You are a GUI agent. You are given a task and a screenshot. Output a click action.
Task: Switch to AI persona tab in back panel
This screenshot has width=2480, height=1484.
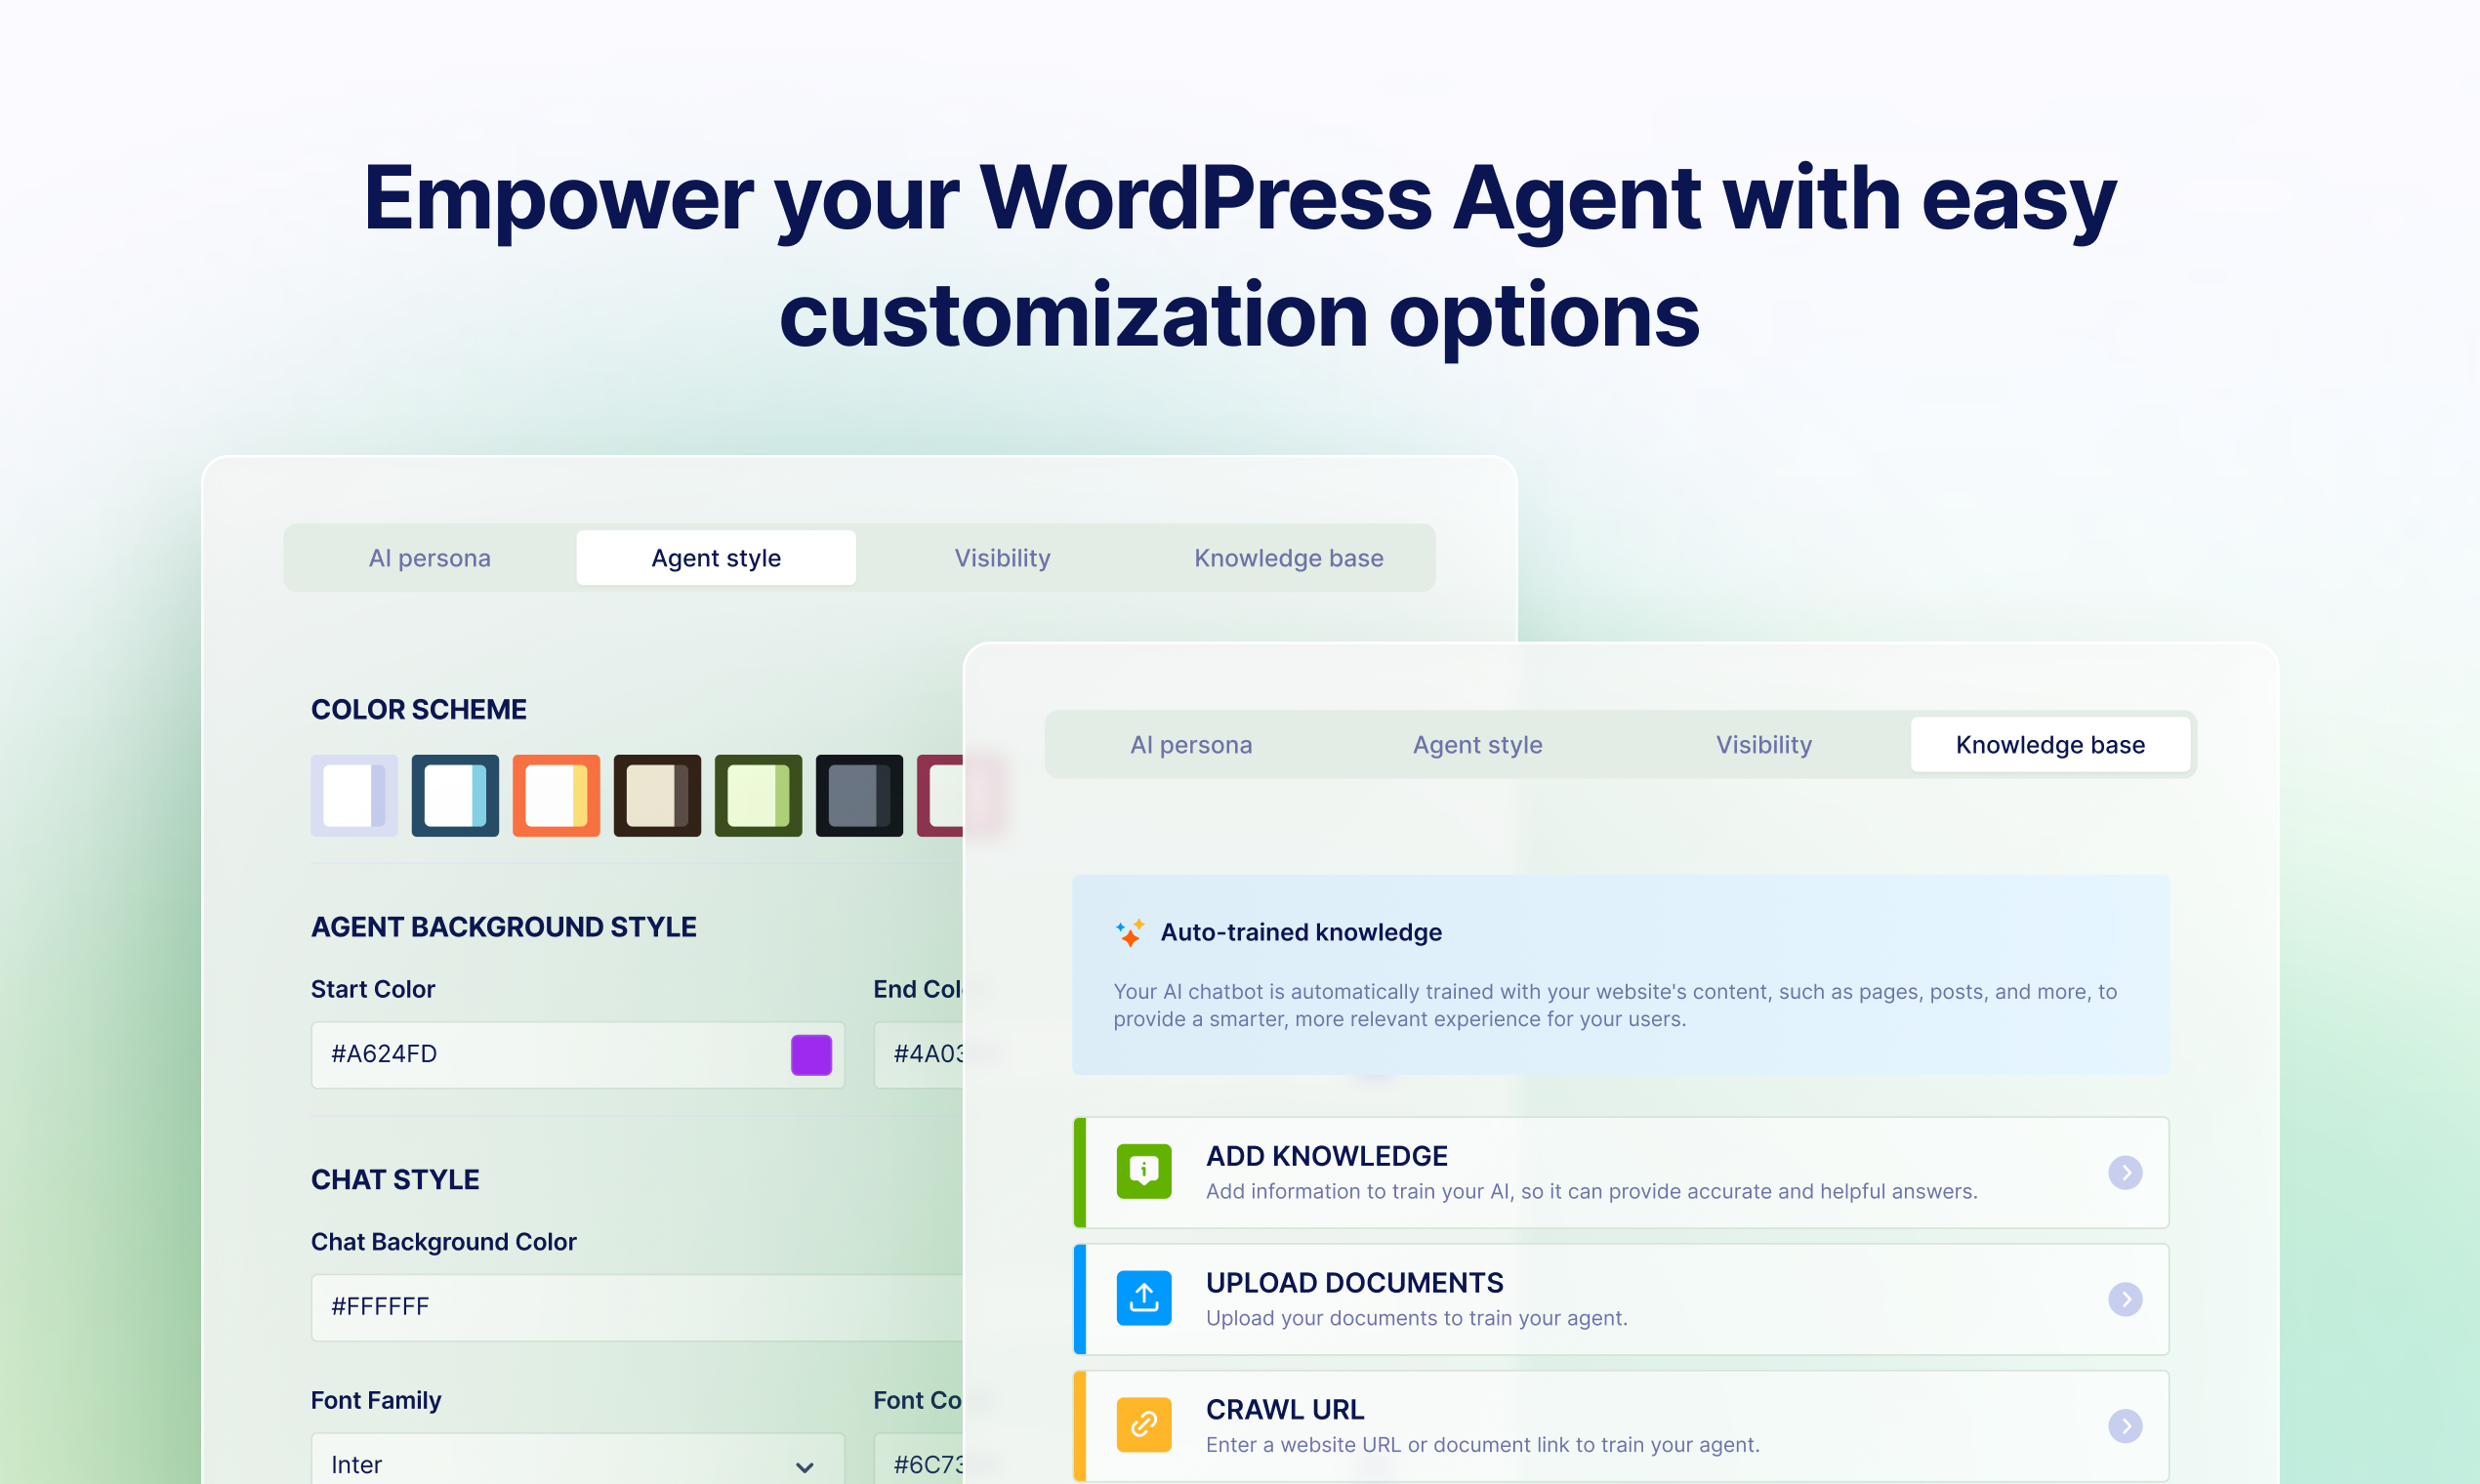[430, 558]
